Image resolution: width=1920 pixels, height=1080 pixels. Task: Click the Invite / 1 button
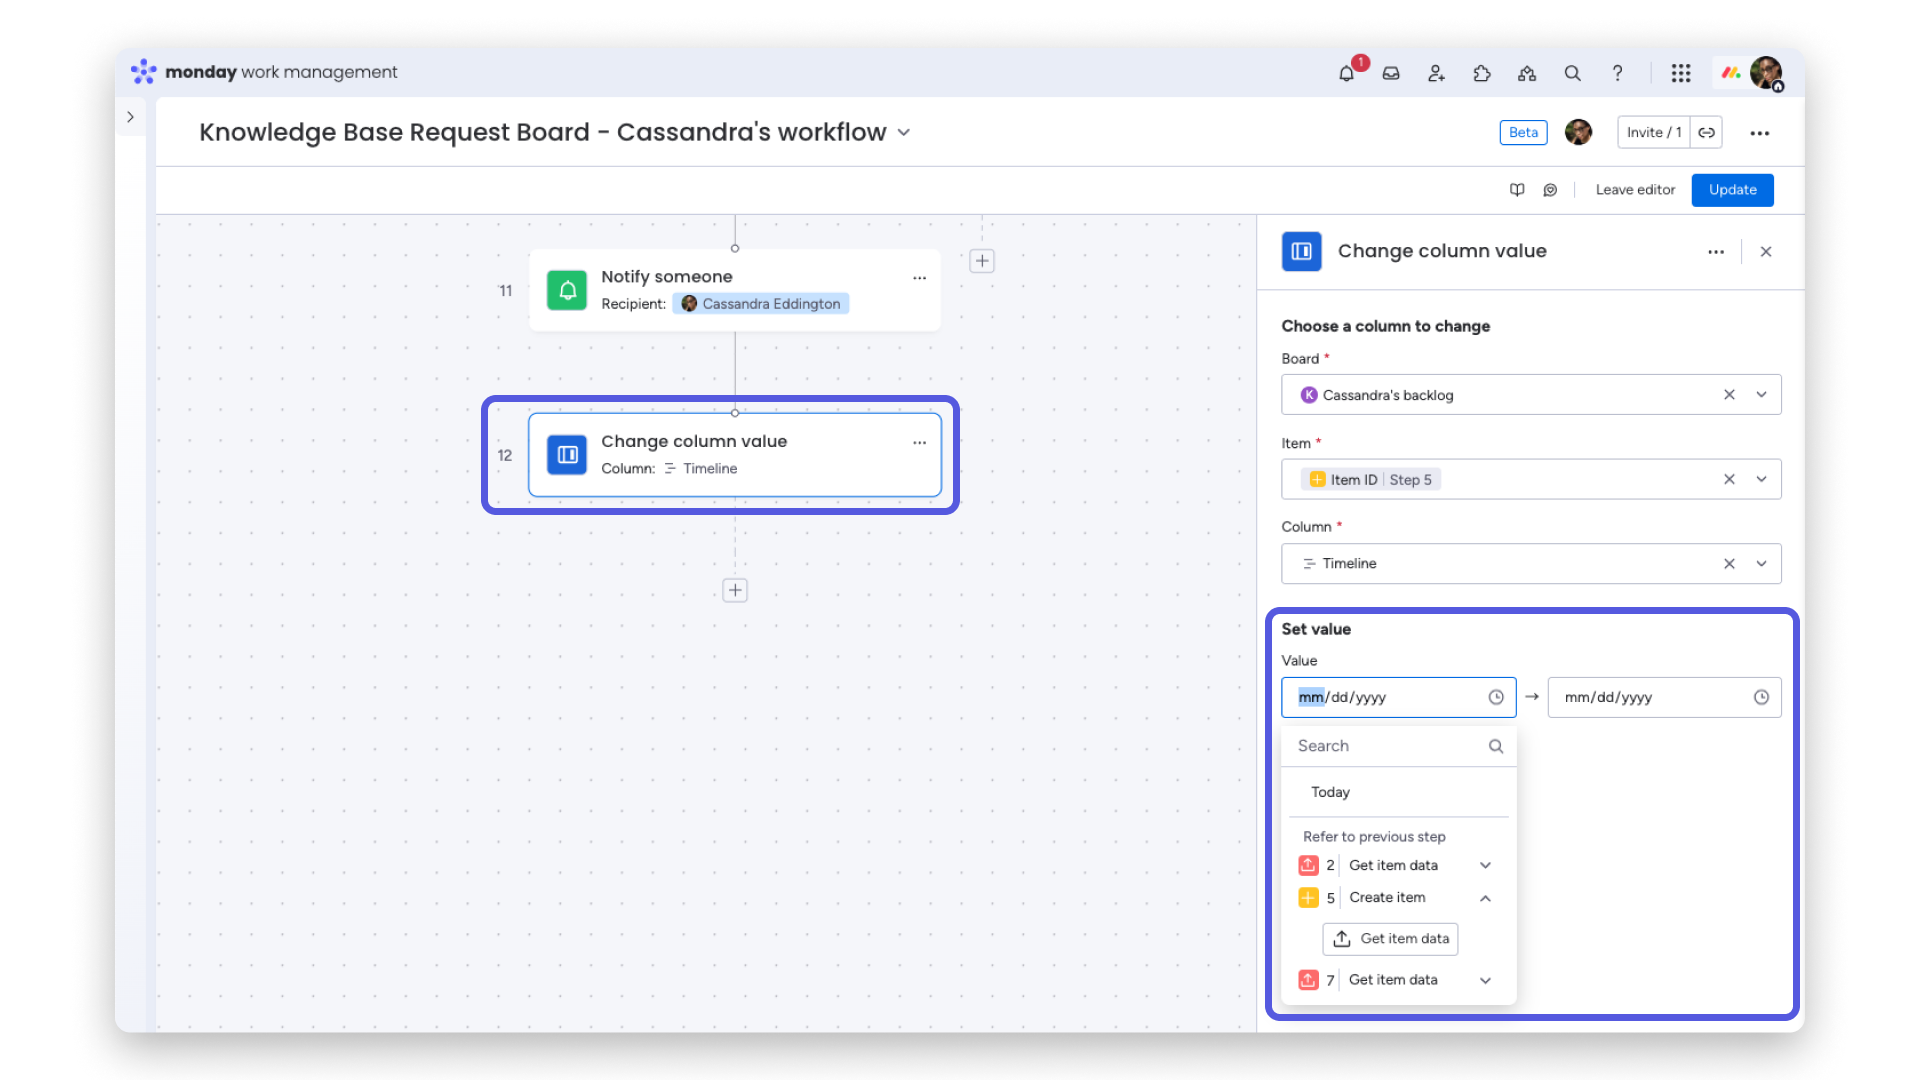1654,132
